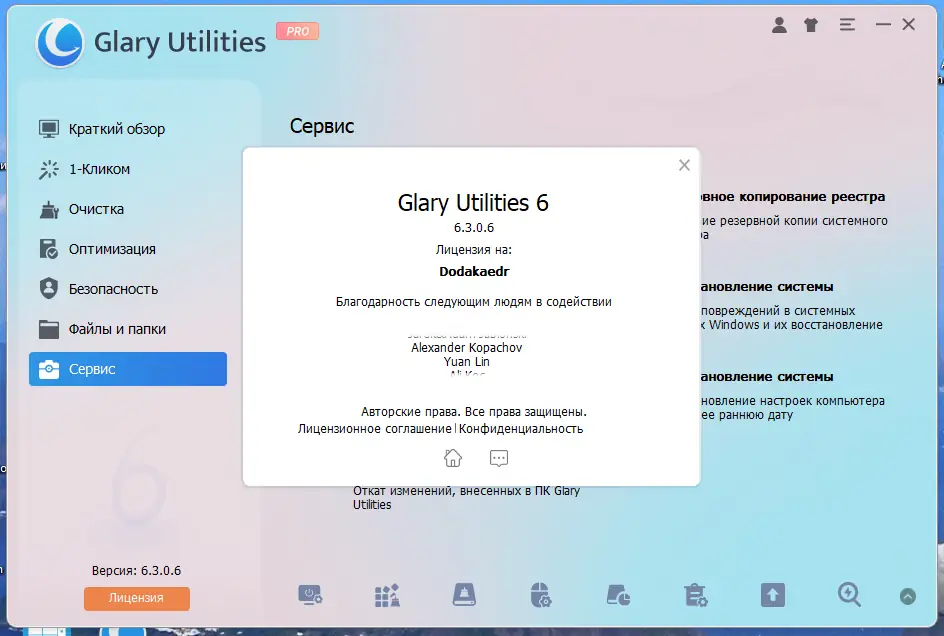This screenshot has width=944, height=636.
Task: Click Авторские права. Все права защищены text
Action: click(x=474, y=412)
